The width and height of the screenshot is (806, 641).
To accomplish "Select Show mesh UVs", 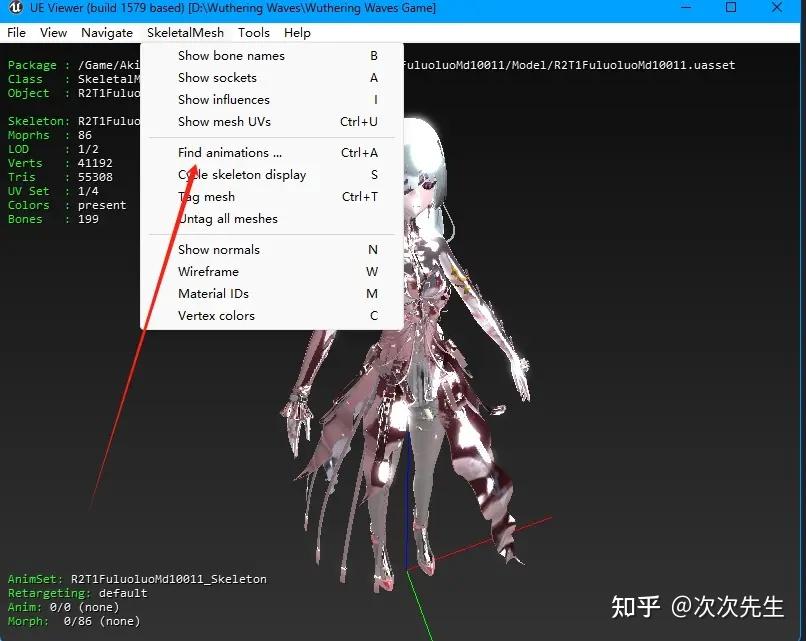I will tap(224, 122).
